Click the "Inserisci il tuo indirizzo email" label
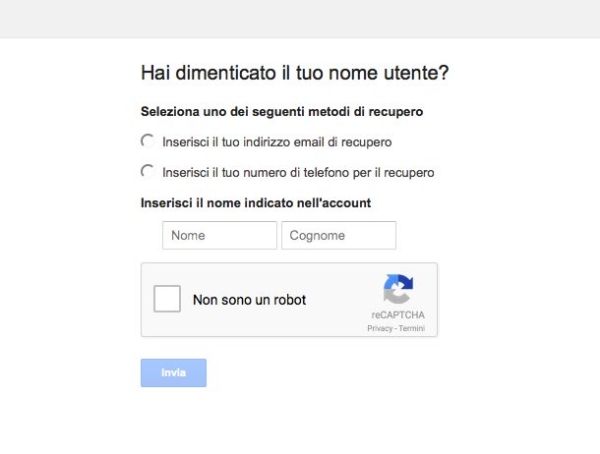 (x=276, y=142)
